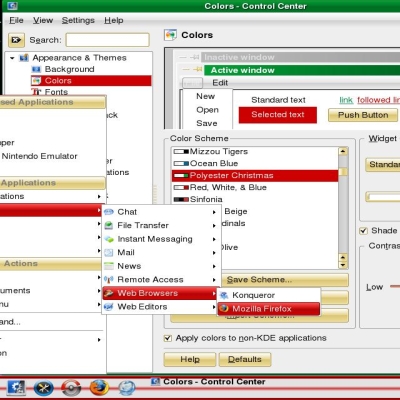Click the blue globe icon on taskbar
The height and width of the screenshot is (400, 400).
click(x=127, y=388)
